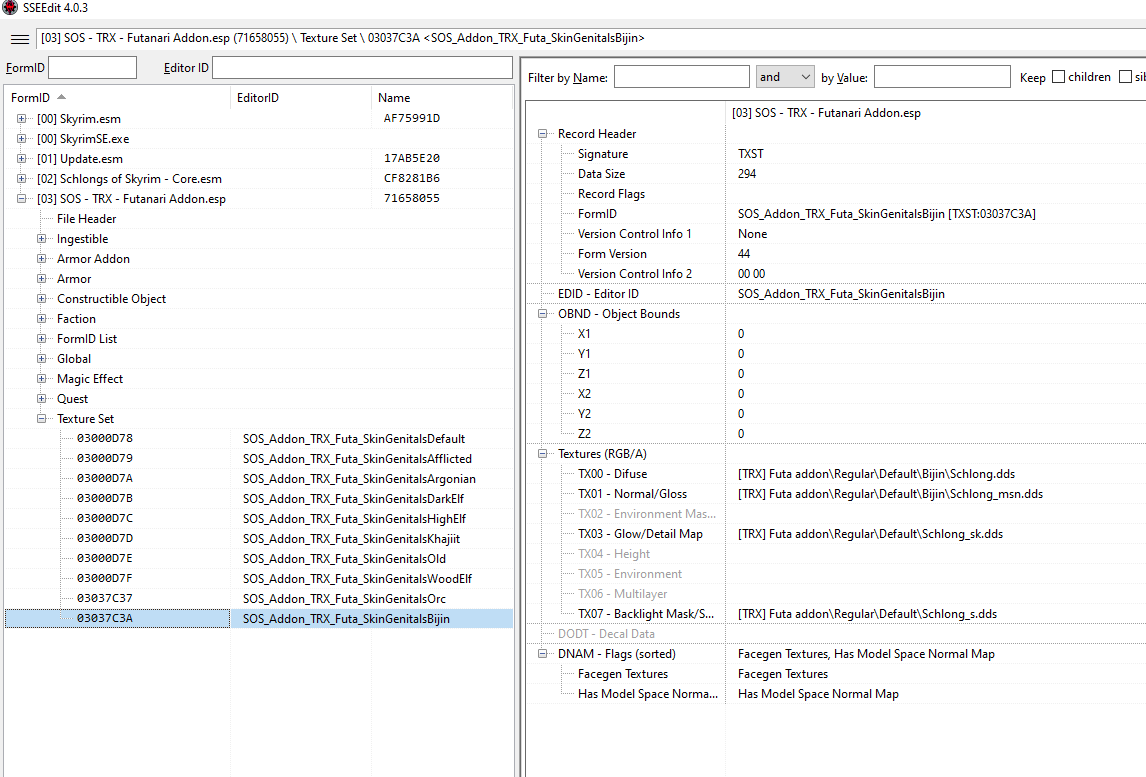
Task: Select record 03000D7C SkinGenitalsHighElf
Action: pyautogui.click(x=259, y=518)
